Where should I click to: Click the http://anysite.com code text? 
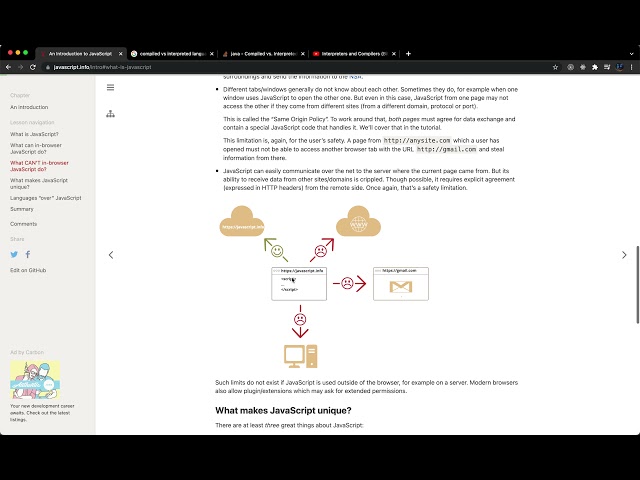pyautogui.click(x=417, y=140)
